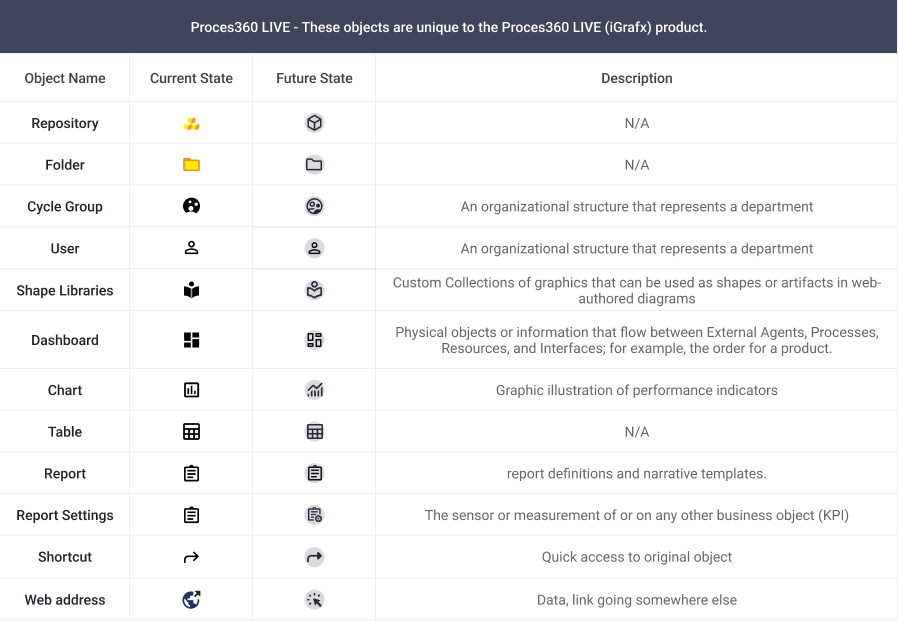Select the Report Settings object name
This screenshot has height=621, width=898.
(x=65, y=515)
